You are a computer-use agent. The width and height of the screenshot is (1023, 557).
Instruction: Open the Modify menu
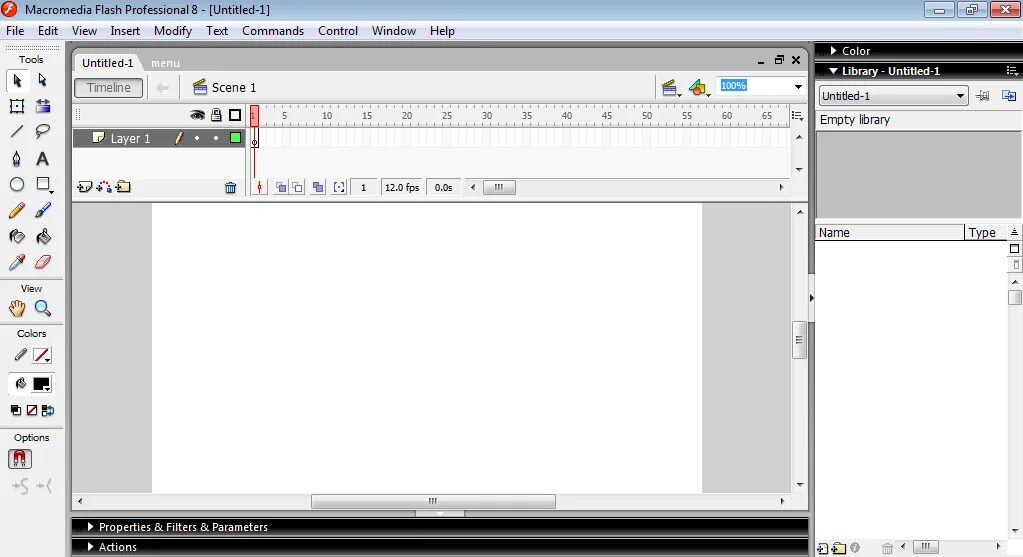click(x=173, y=31)
